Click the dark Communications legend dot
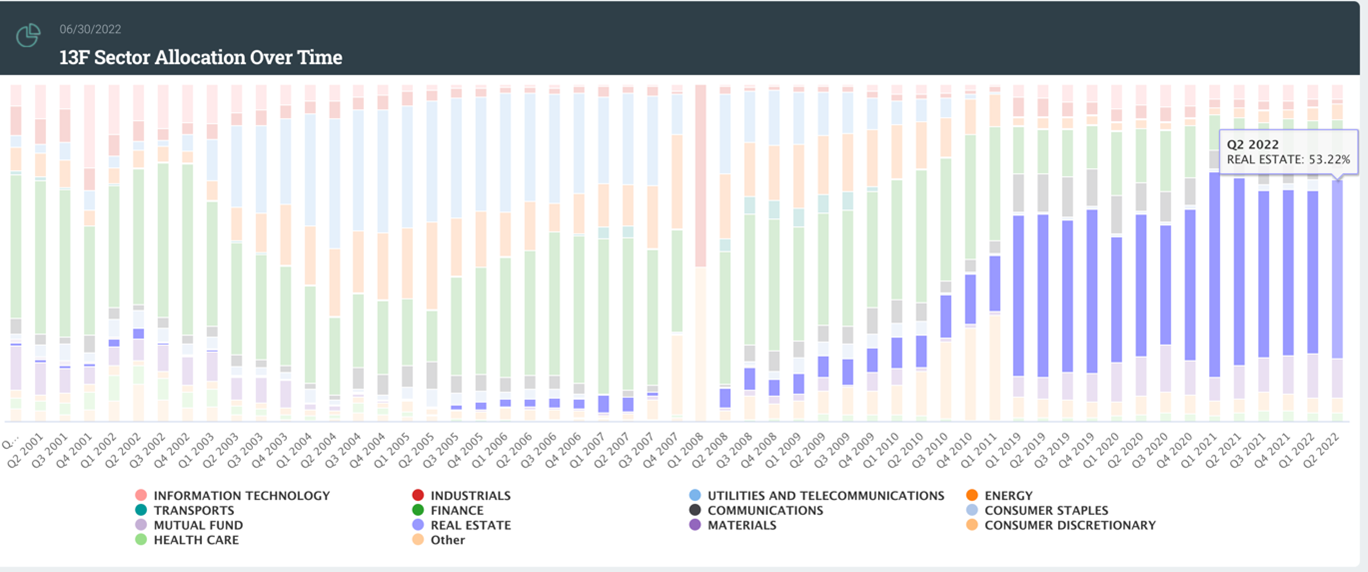 [694, 511]
